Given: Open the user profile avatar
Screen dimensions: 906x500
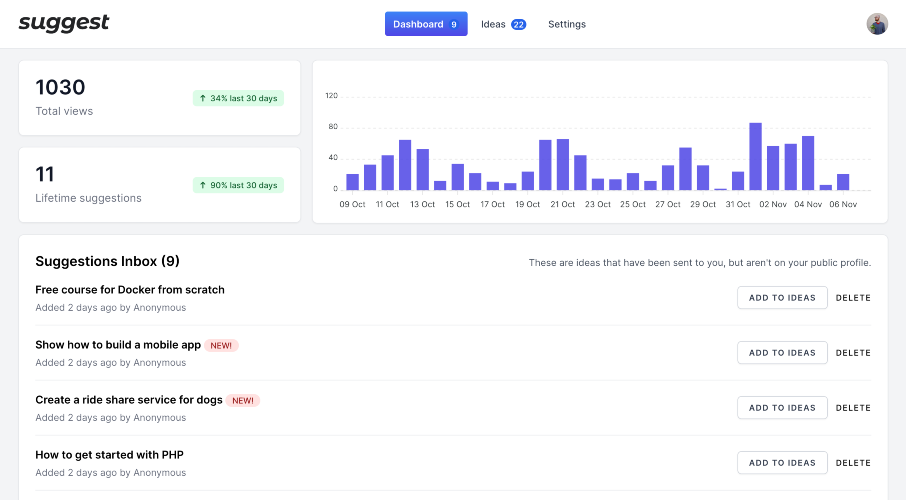Looking at the screenshot, I should click(877, 24).
